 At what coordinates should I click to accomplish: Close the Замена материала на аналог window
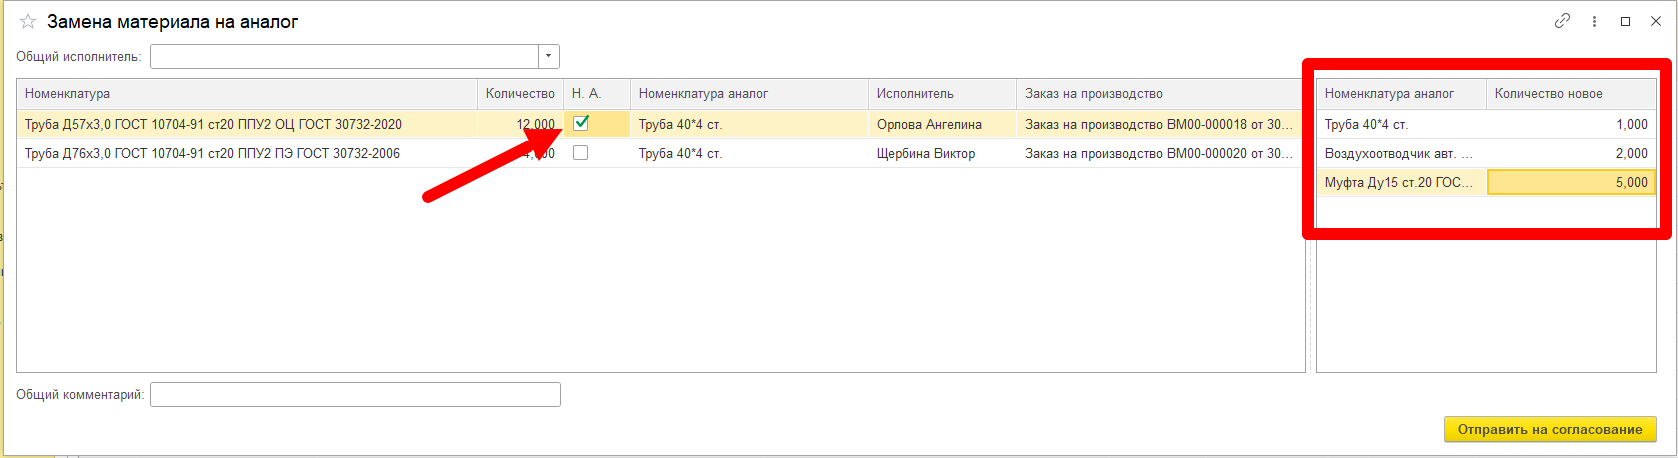pos(1656,21)
